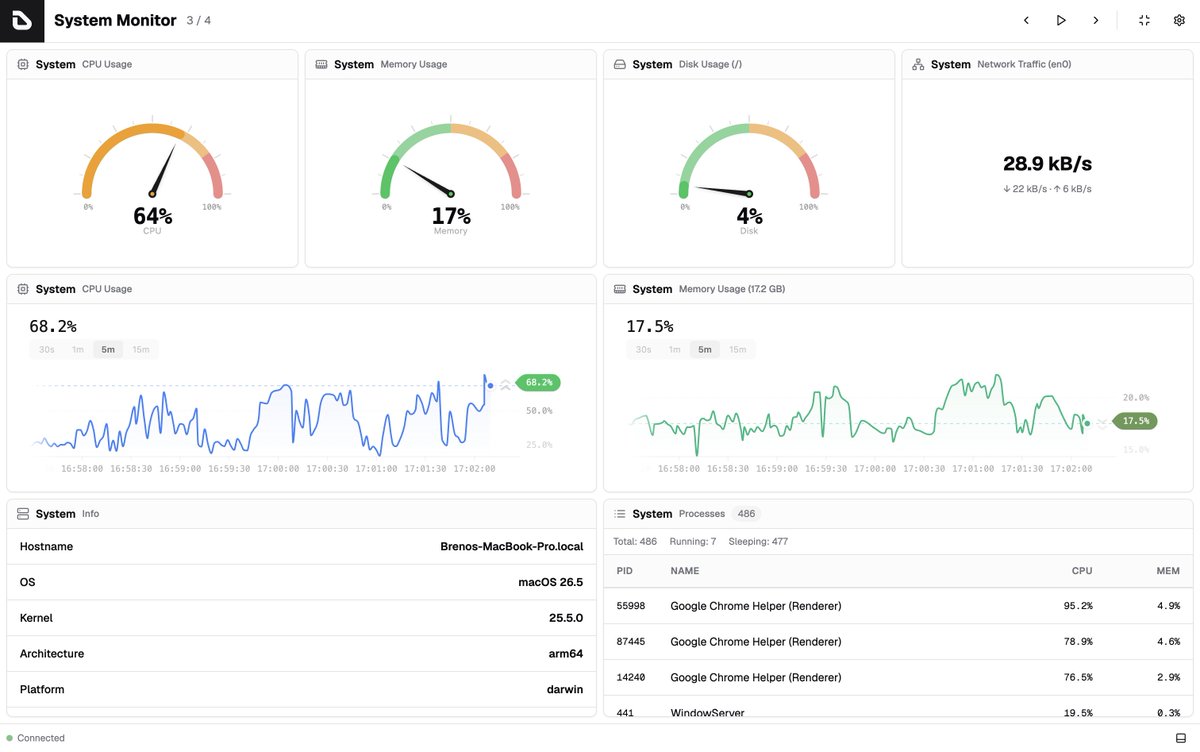The height and width of the screenshot is (752, 1200).
Task: Click the kernel value 25.5.0
Action: click(566, 618)
